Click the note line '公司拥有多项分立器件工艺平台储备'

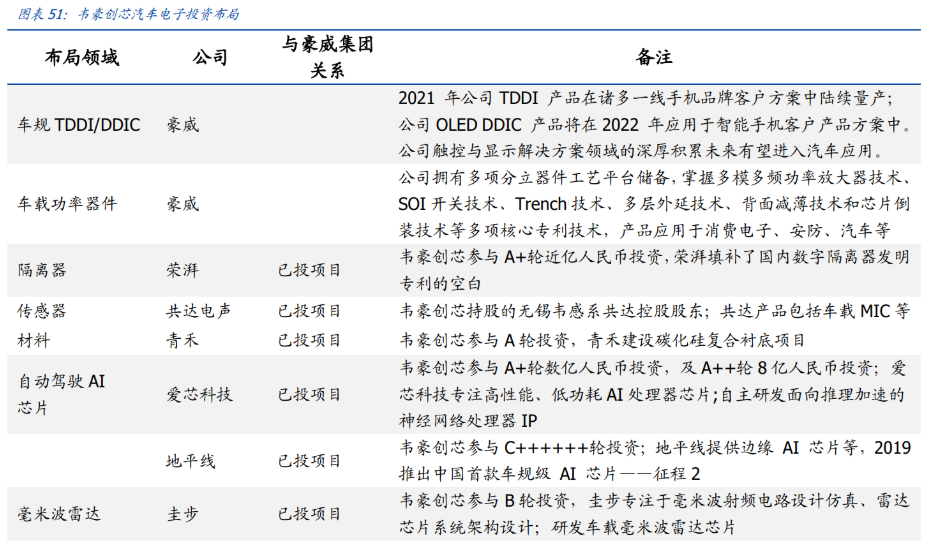(654, 178)
